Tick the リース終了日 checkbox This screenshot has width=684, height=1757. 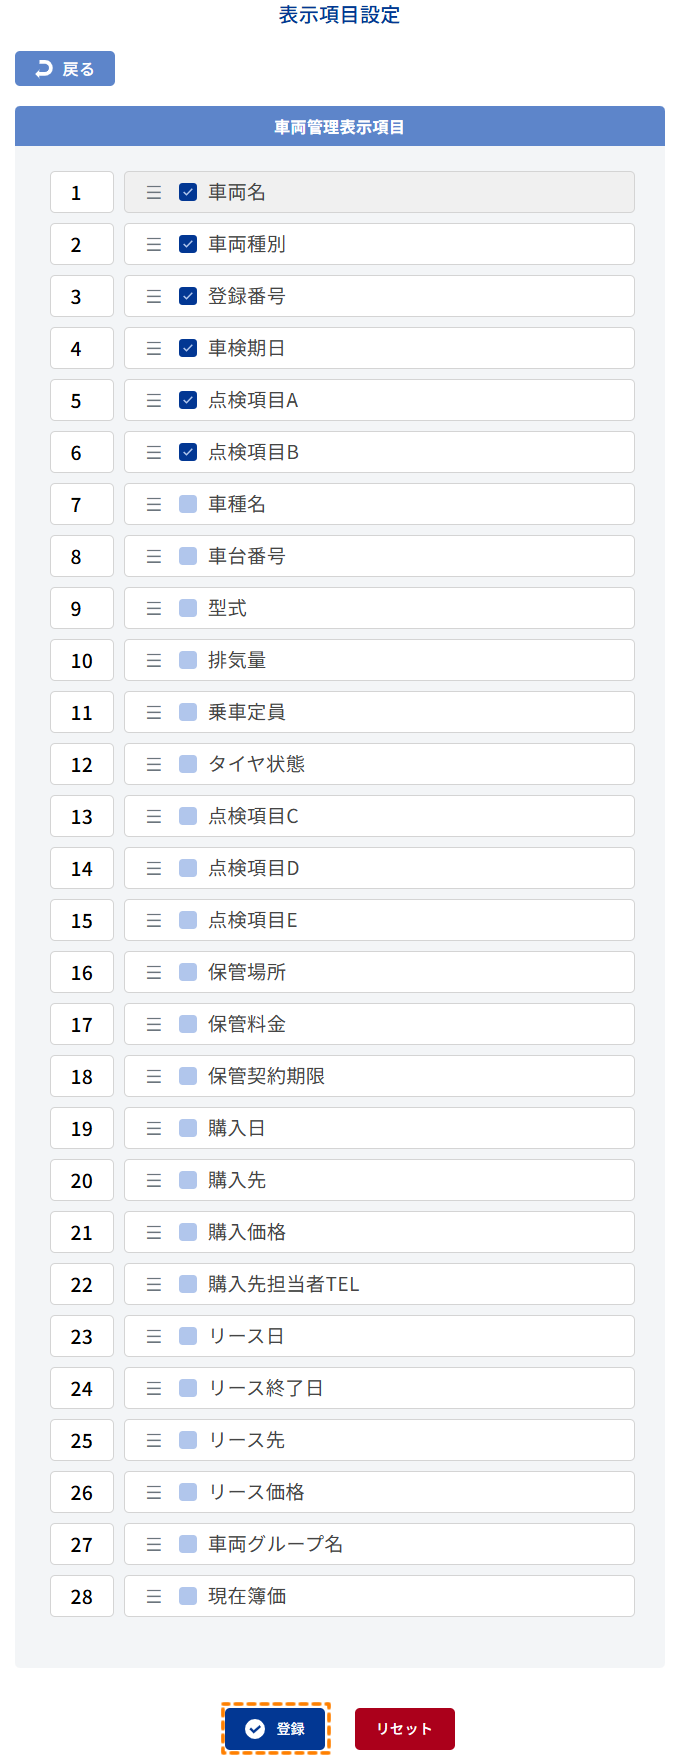(x=188, y=1388)
